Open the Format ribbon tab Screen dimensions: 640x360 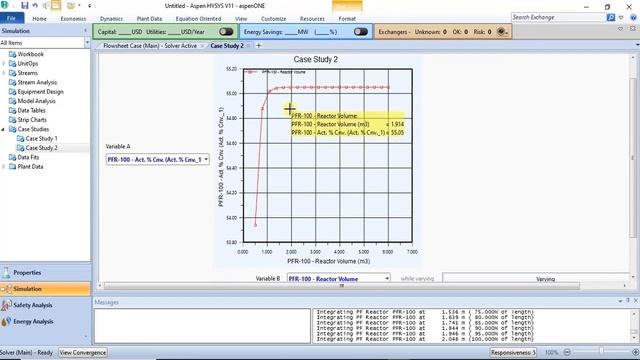coord(347,19)
